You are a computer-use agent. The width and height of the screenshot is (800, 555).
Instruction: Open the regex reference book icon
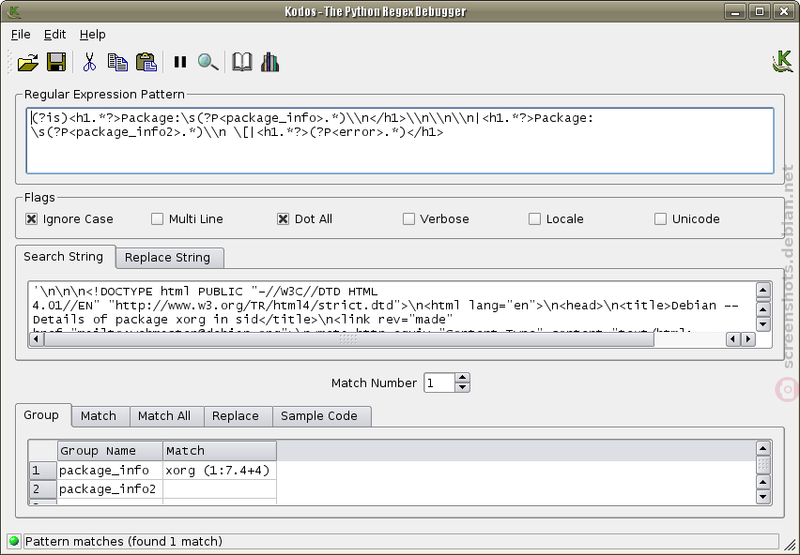click(x=242, y=62)
